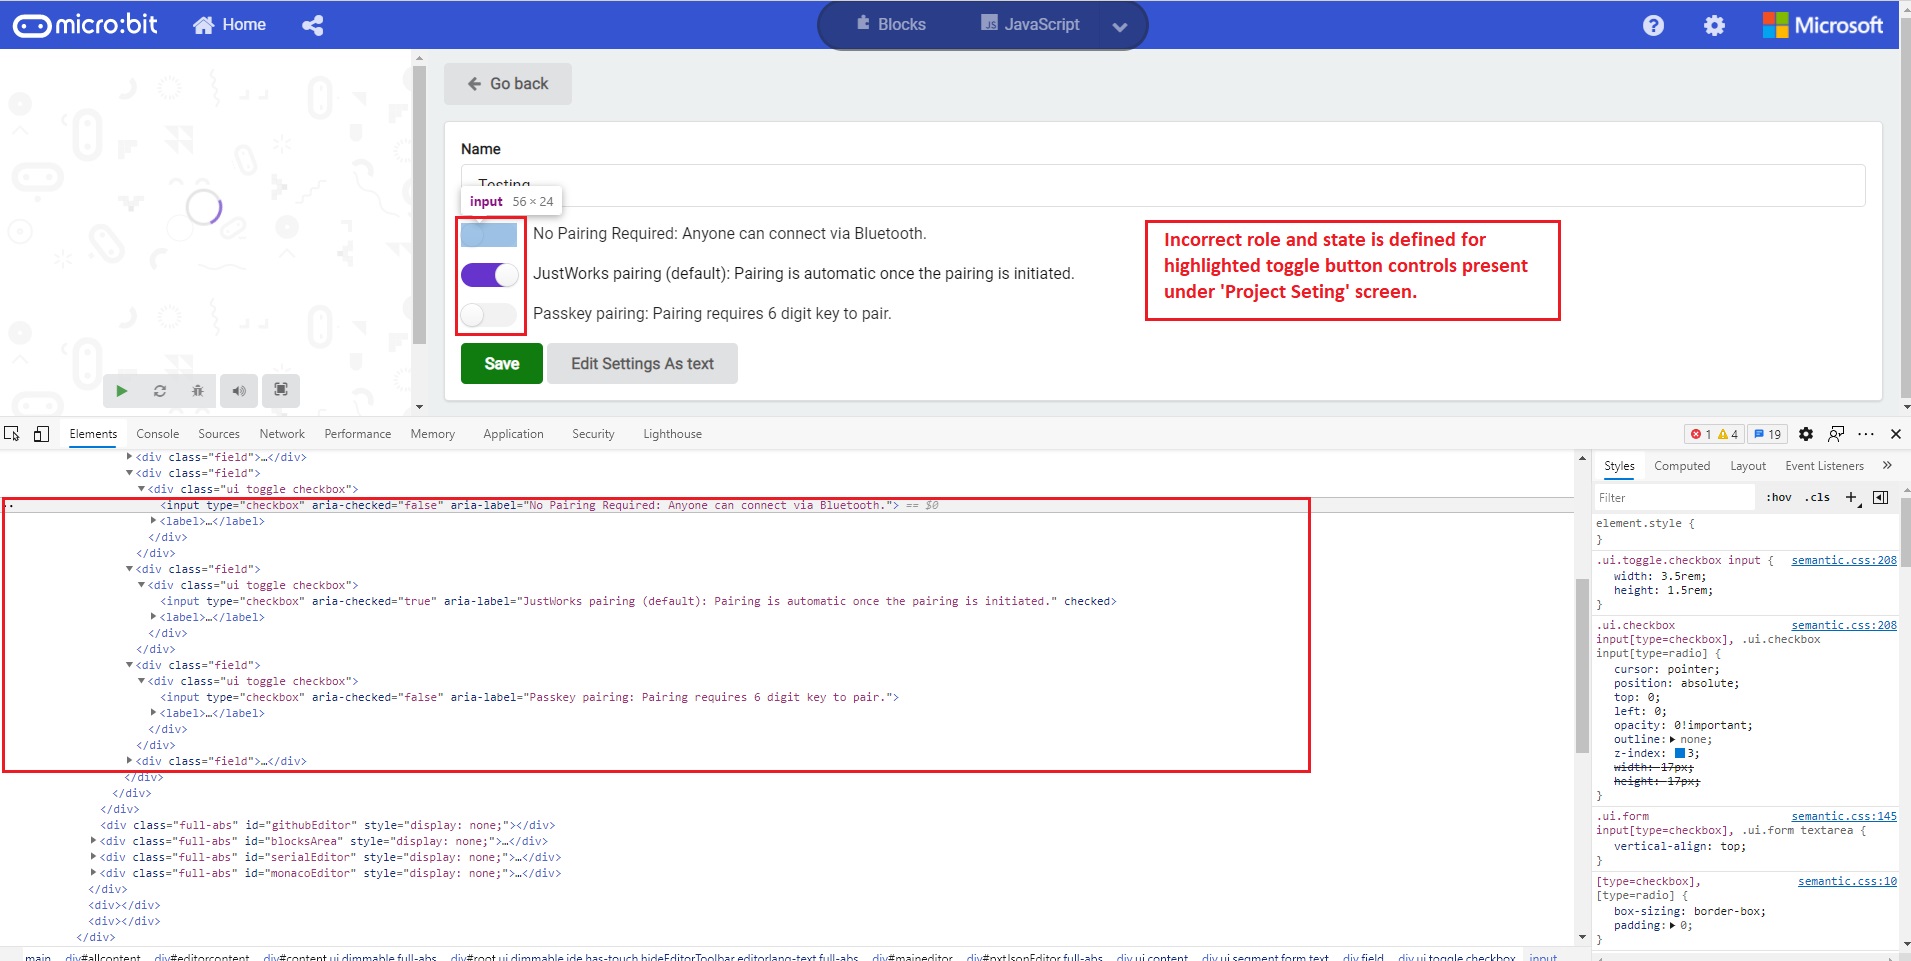
Task: Select the DevTools inspect element tool
Action: tap(11, 433)
